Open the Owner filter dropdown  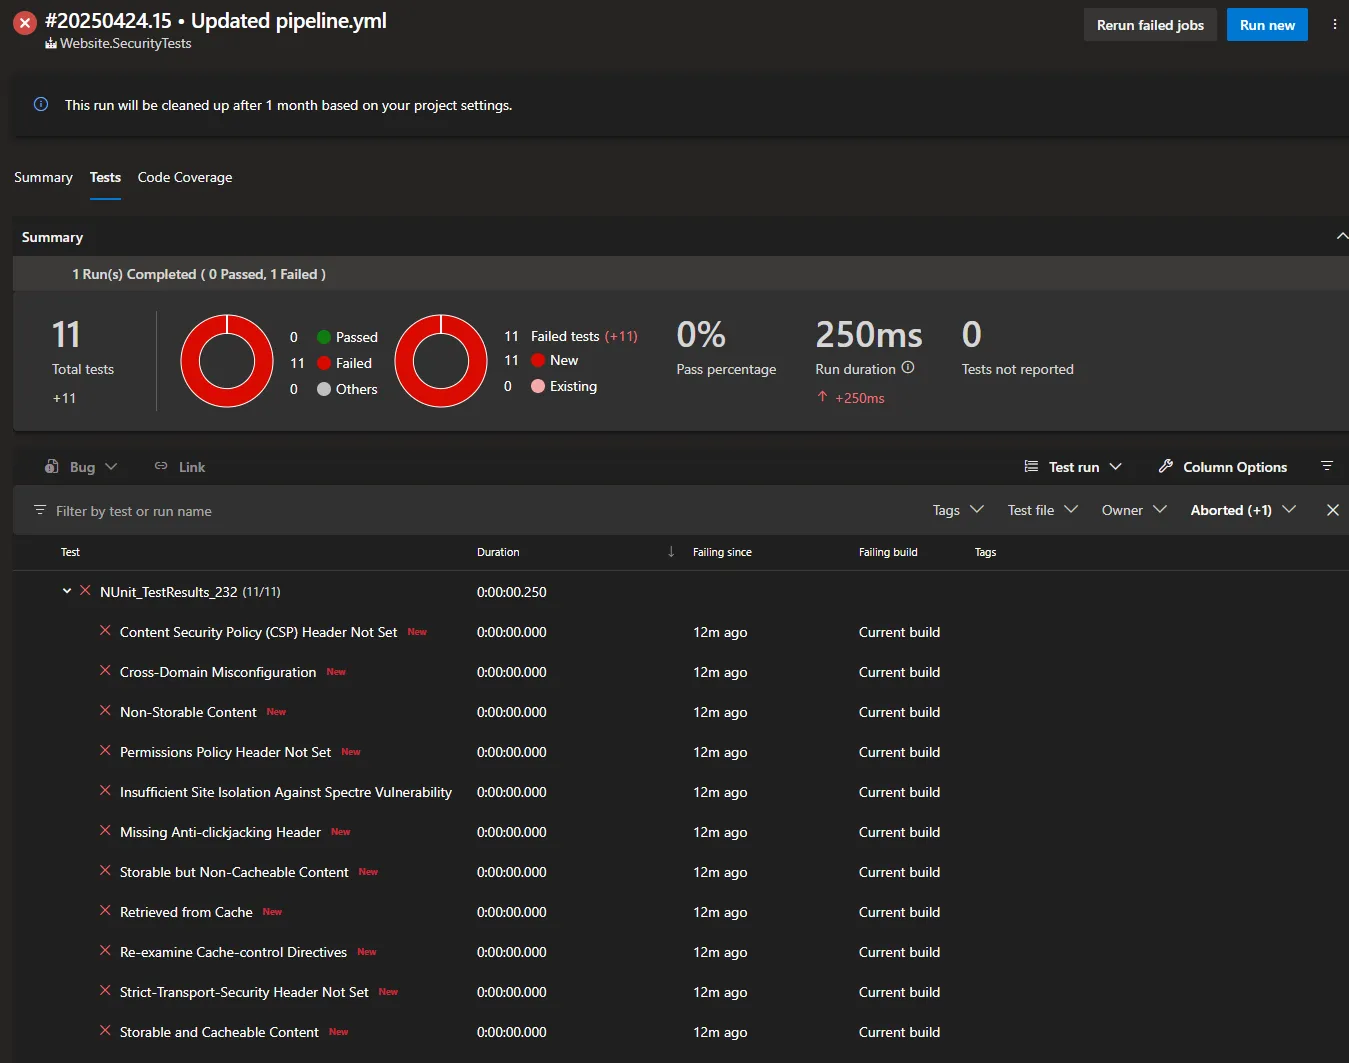[x=1133, y=510]
